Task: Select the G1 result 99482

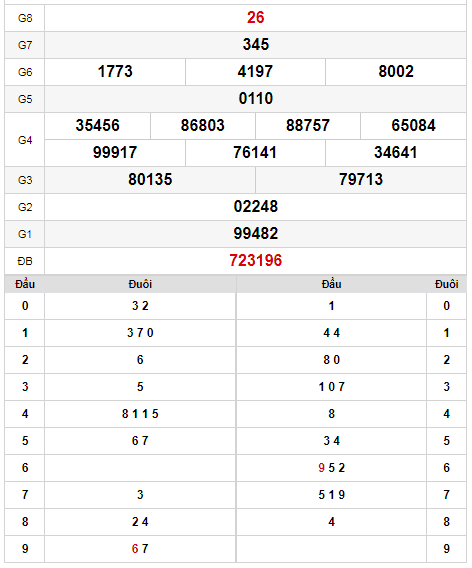Action: [x=255, y=233]
